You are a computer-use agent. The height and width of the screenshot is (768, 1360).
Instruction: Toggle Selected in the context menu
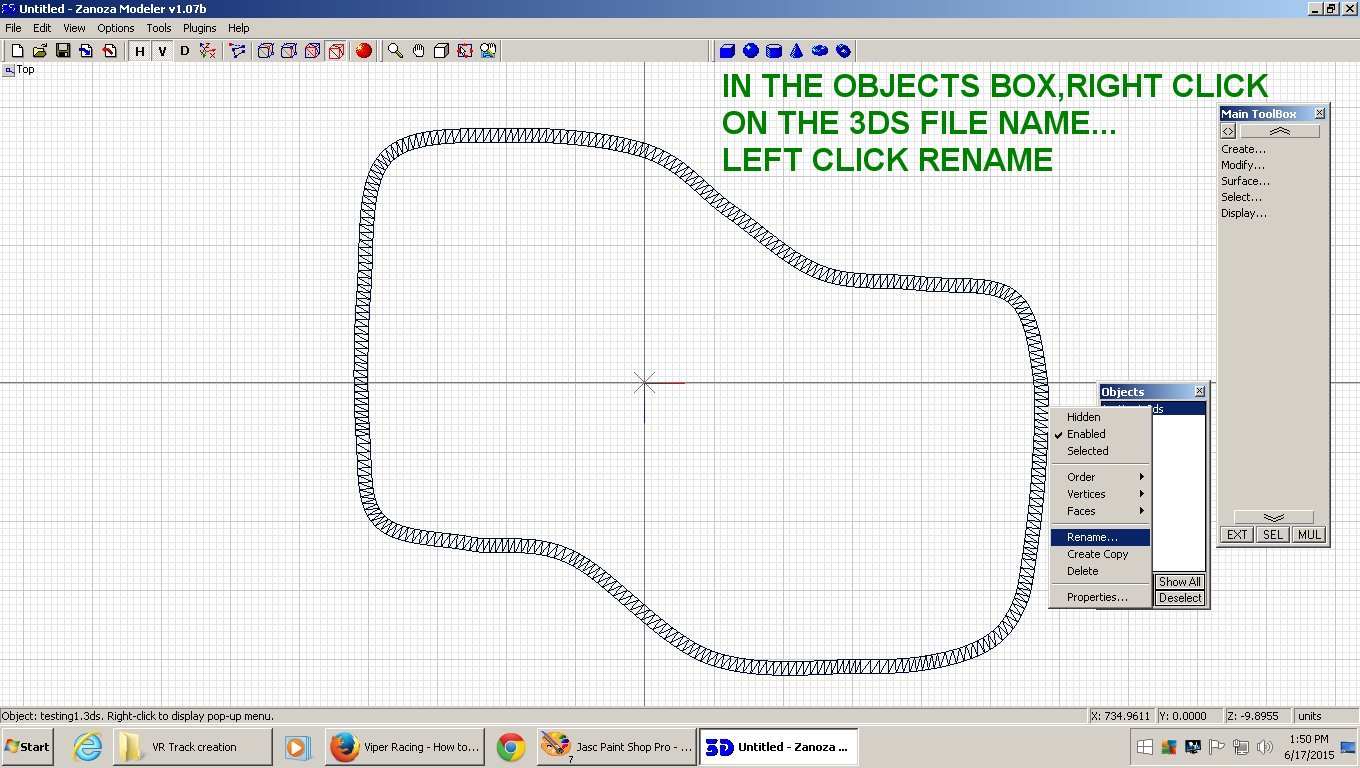coord(1101,451)
